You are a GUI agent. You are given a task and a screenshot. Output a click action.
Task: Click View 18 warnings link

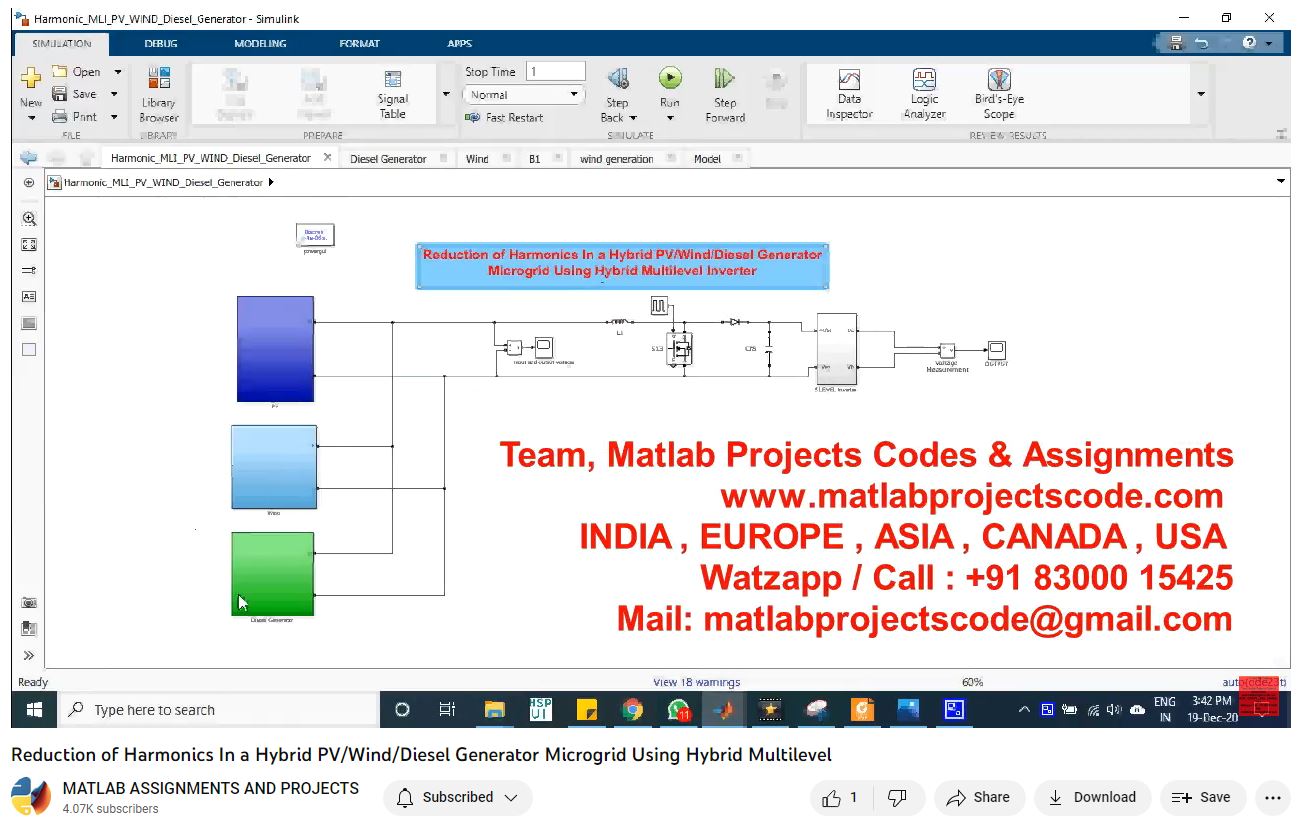[x=696, y=682]
